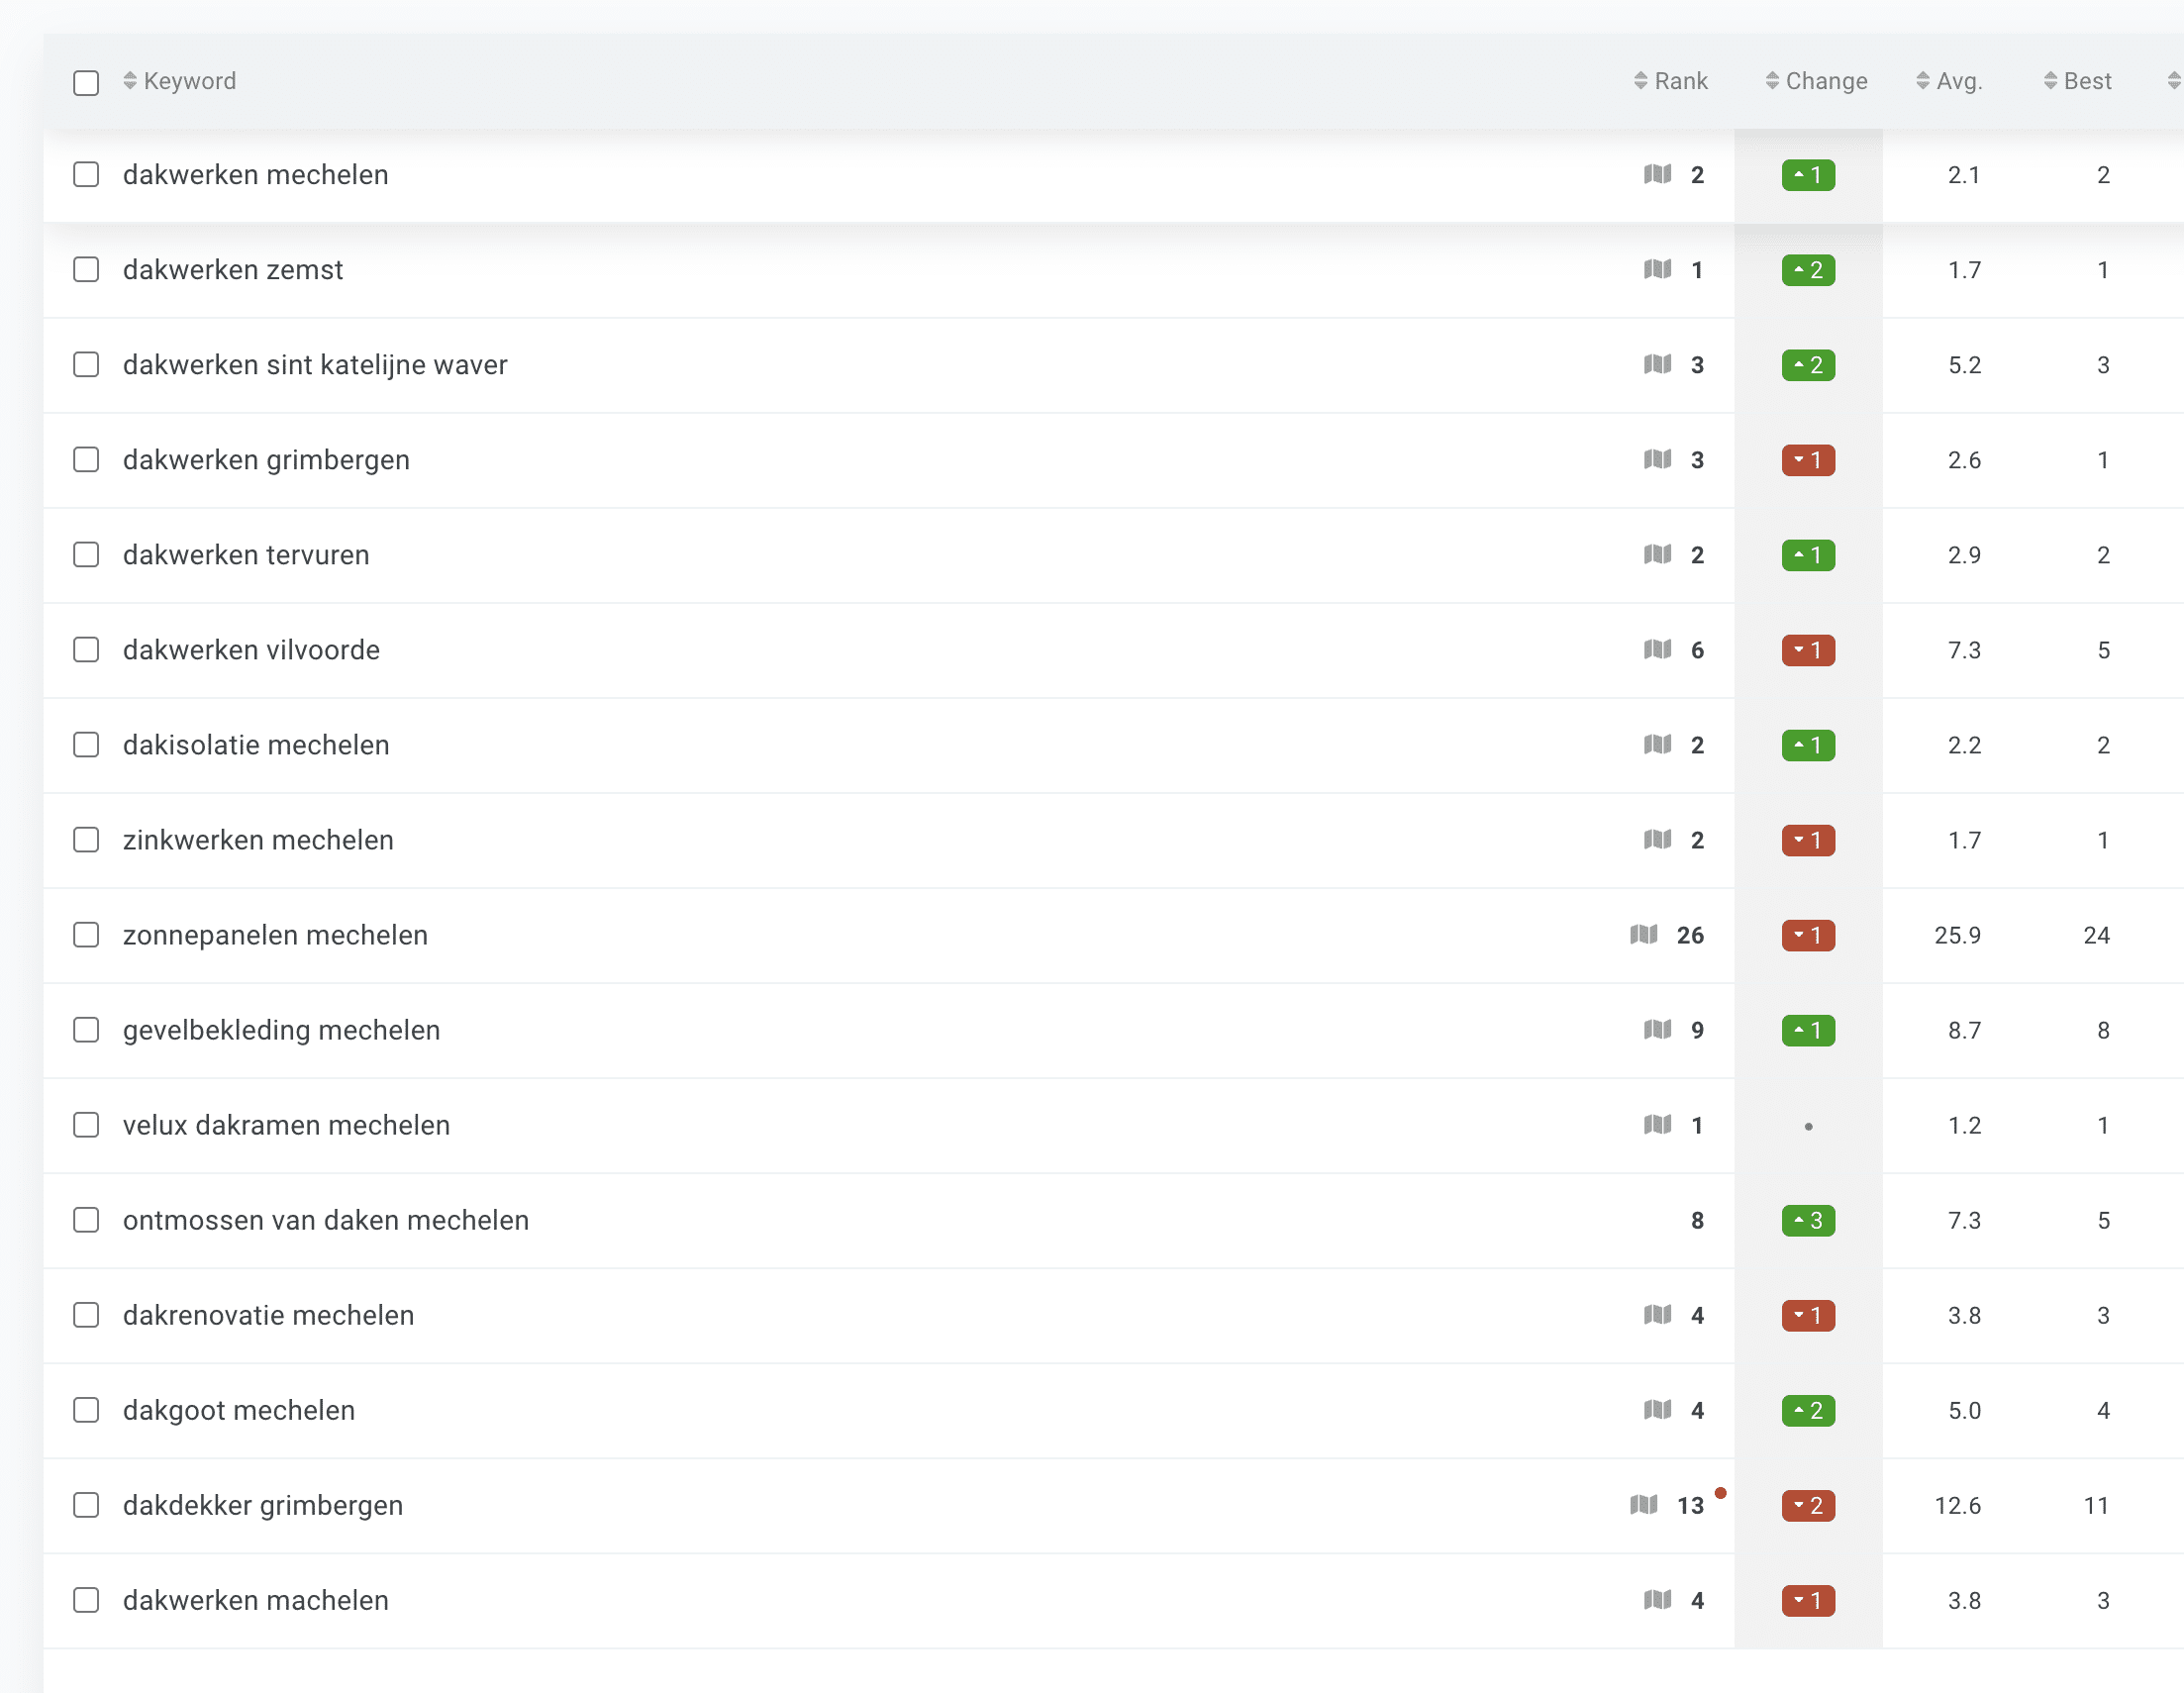Check the box for dakwerken mechelen

click(x=86, y=174)
